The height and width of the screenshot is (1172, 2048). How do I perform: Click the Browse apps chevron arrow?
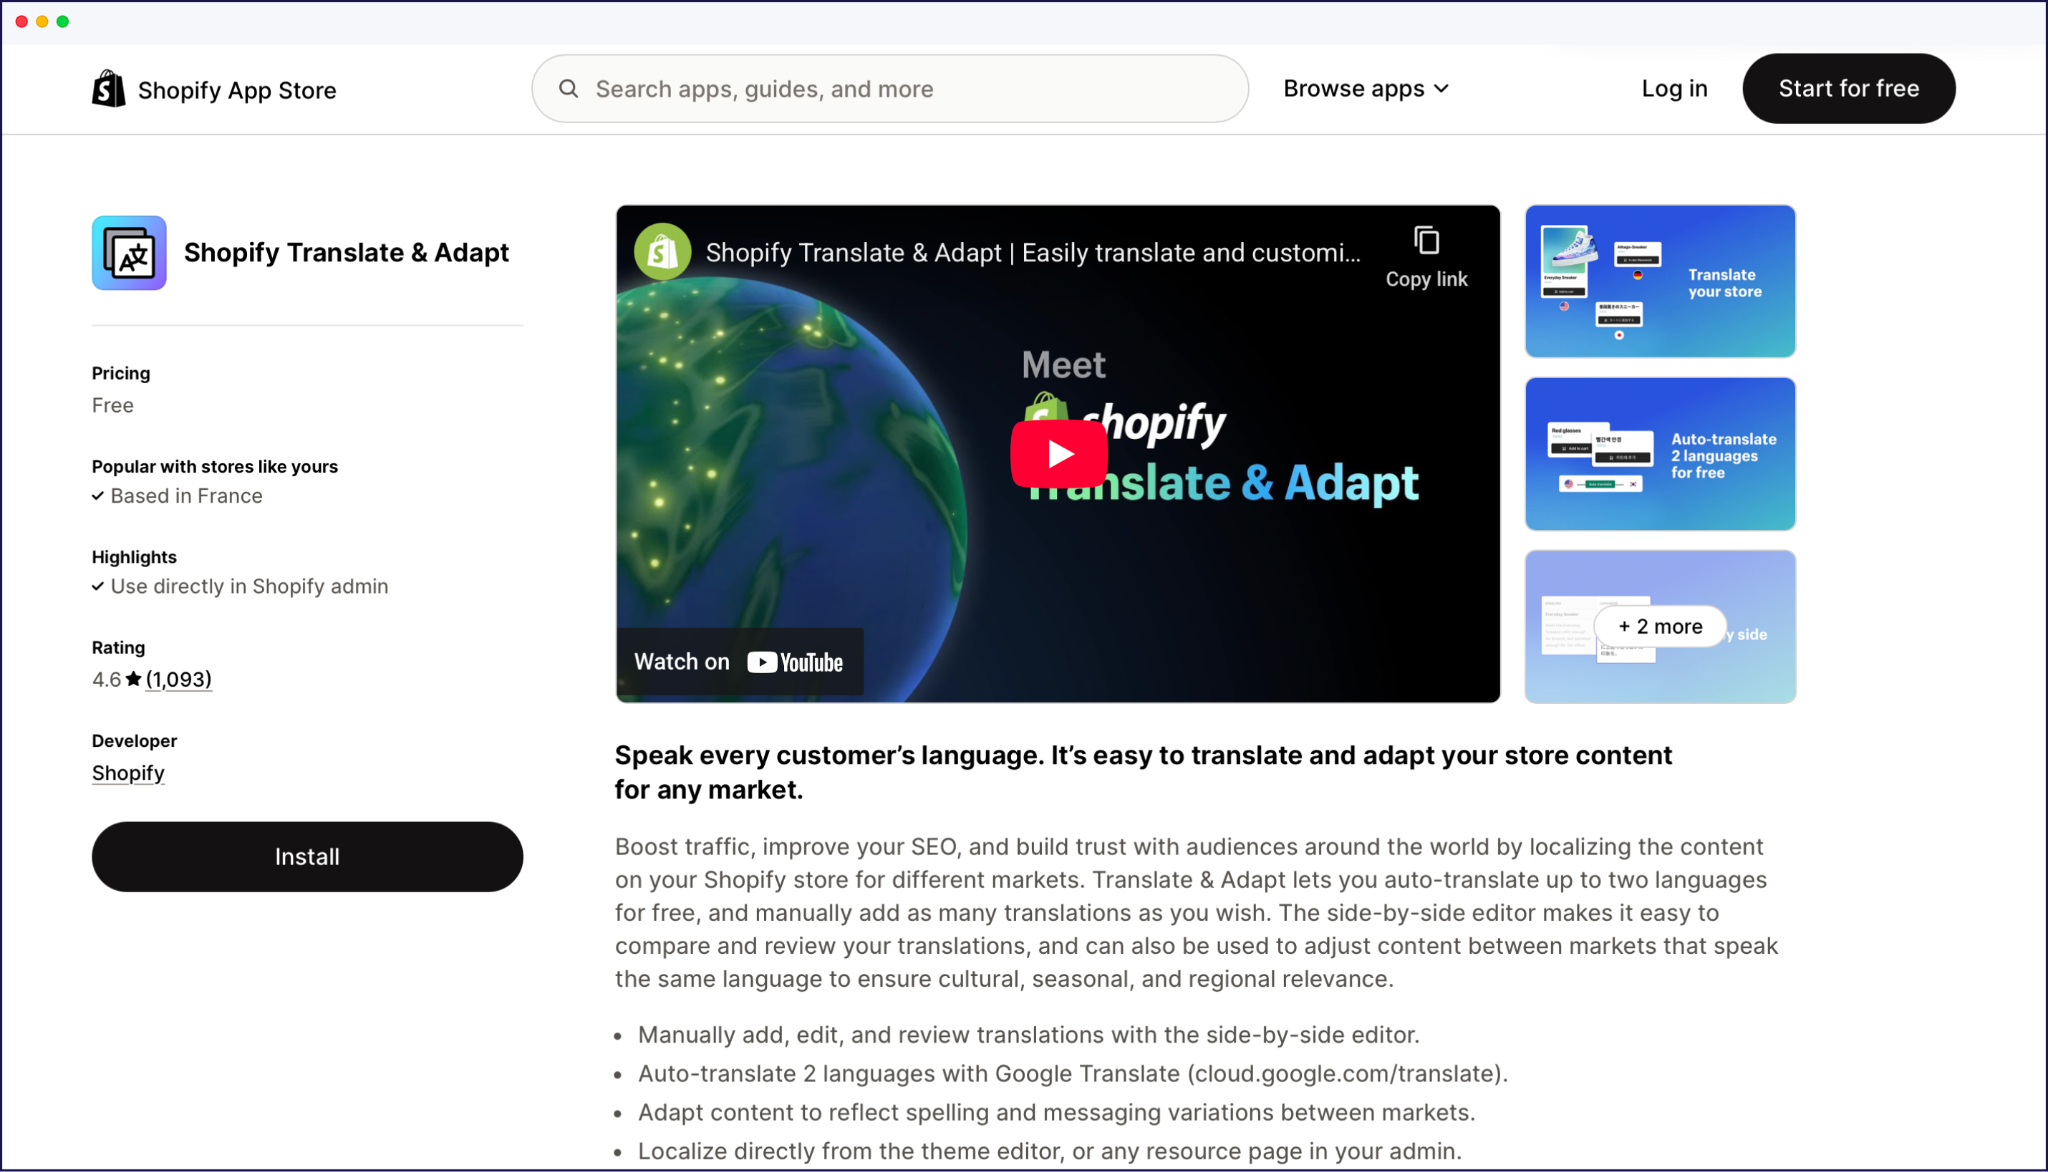pos(1441,89)
